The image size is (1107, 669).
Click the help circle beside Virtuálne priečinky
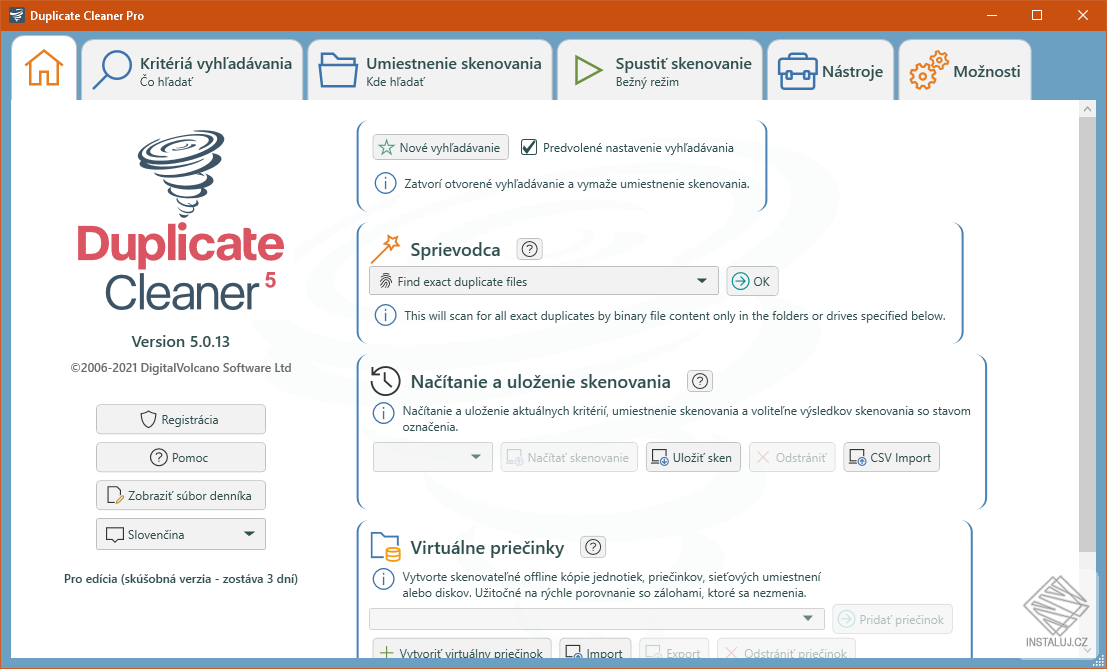pyautogui.click(x=592, y=546)
